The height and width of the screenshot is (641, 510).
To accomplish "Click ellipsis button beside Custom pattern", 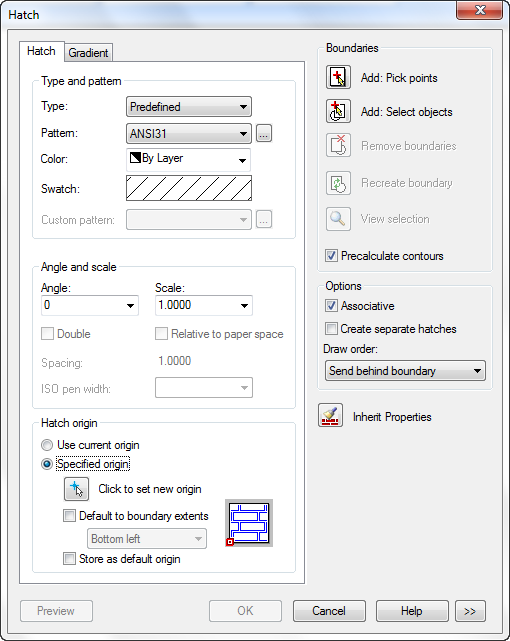I will coord(264,220).
